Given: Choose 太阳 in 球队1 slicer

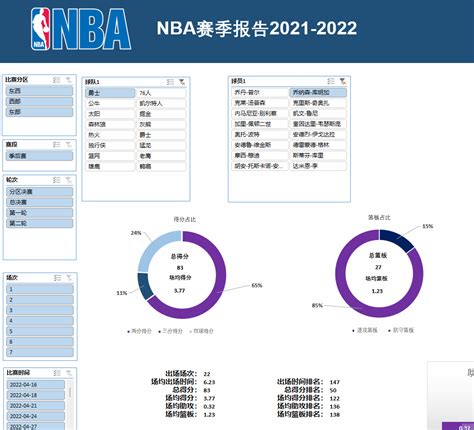Looking at the screenshot, I should (x=110, y=114).
